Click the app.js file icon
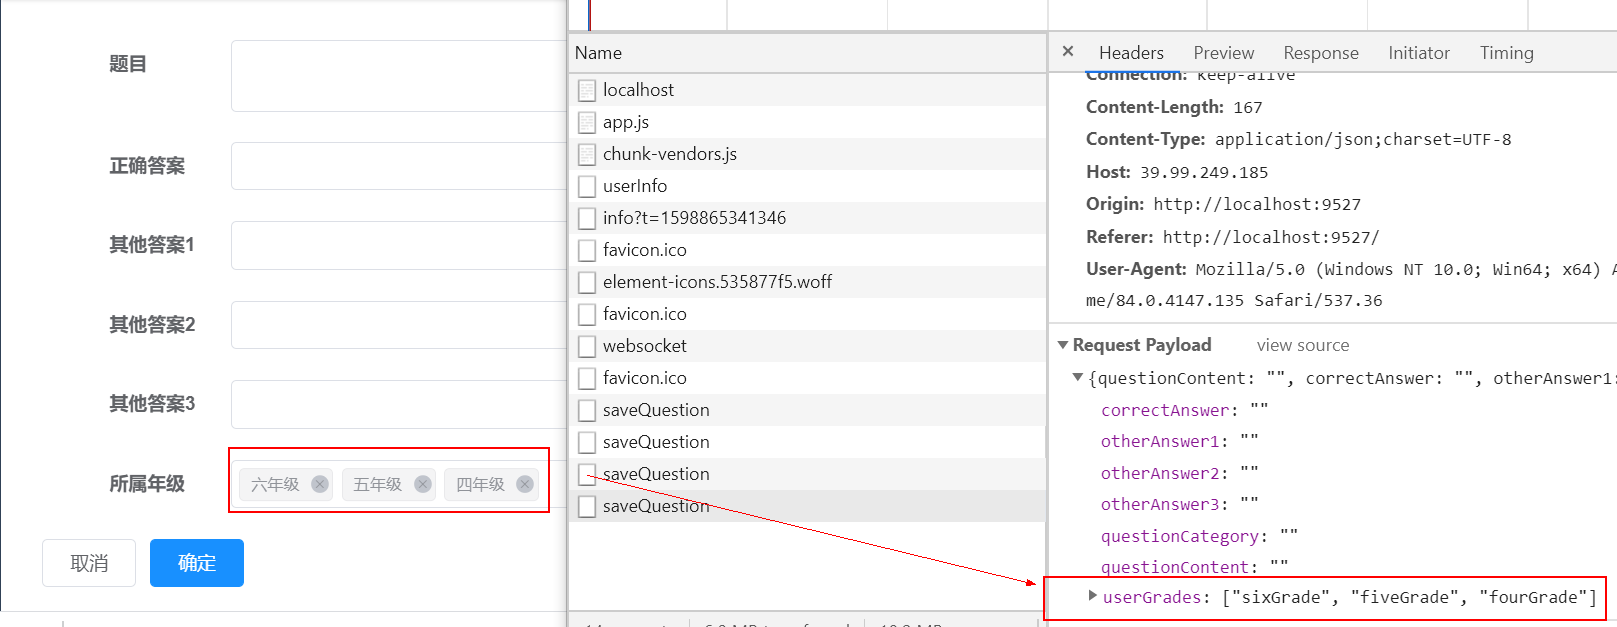This screenshot has height=627, width=1617. (x=587, y=122)
